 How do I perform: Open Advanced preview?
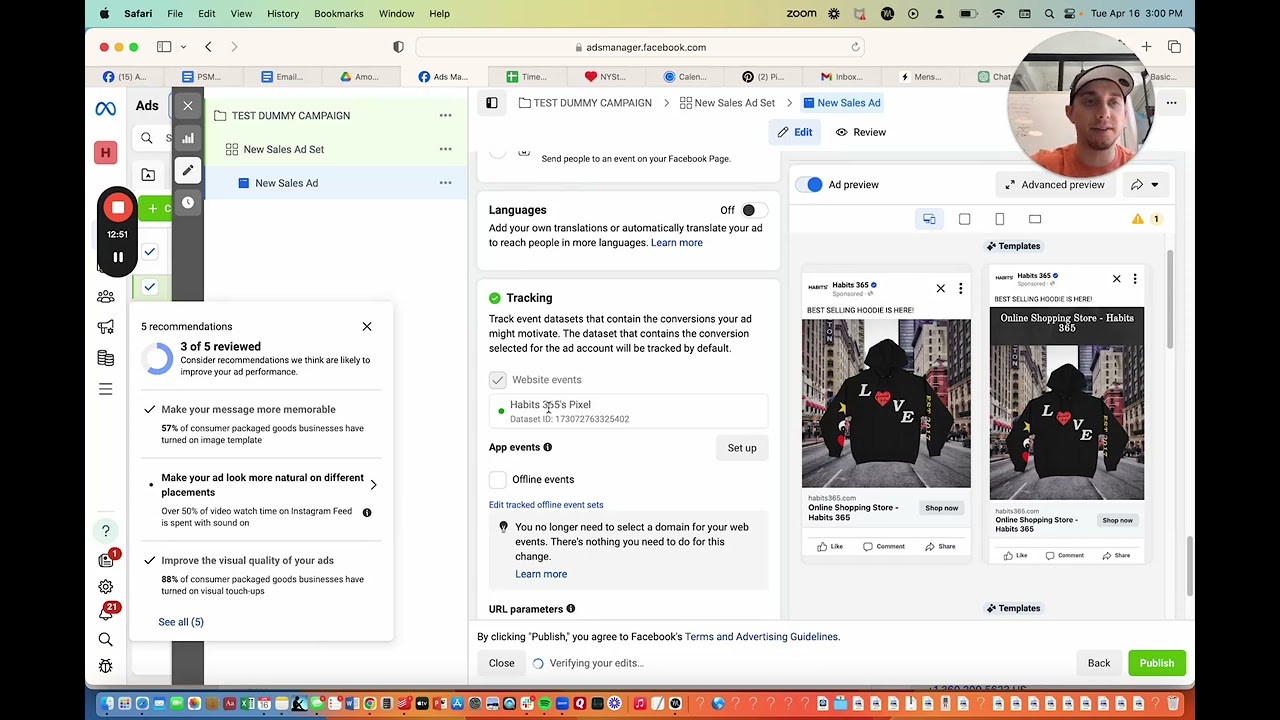pos(1055,185)
